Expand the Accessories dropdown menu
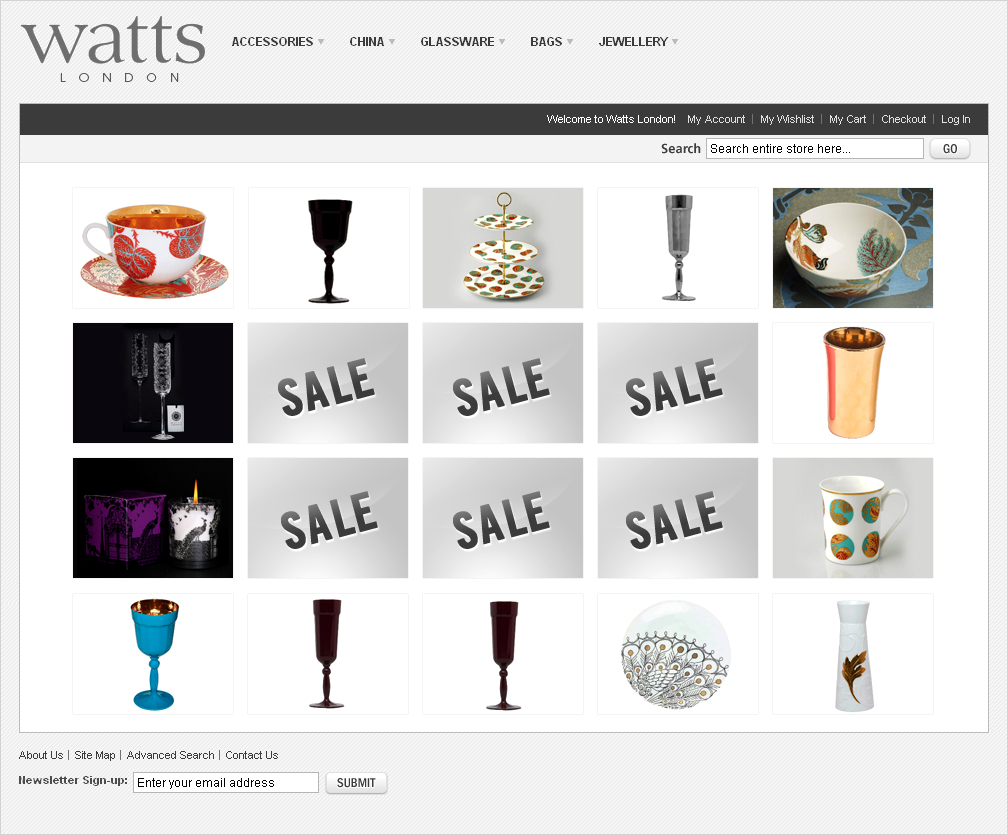Viewport: 1008px width, 835px height. [x=278, y=42]
